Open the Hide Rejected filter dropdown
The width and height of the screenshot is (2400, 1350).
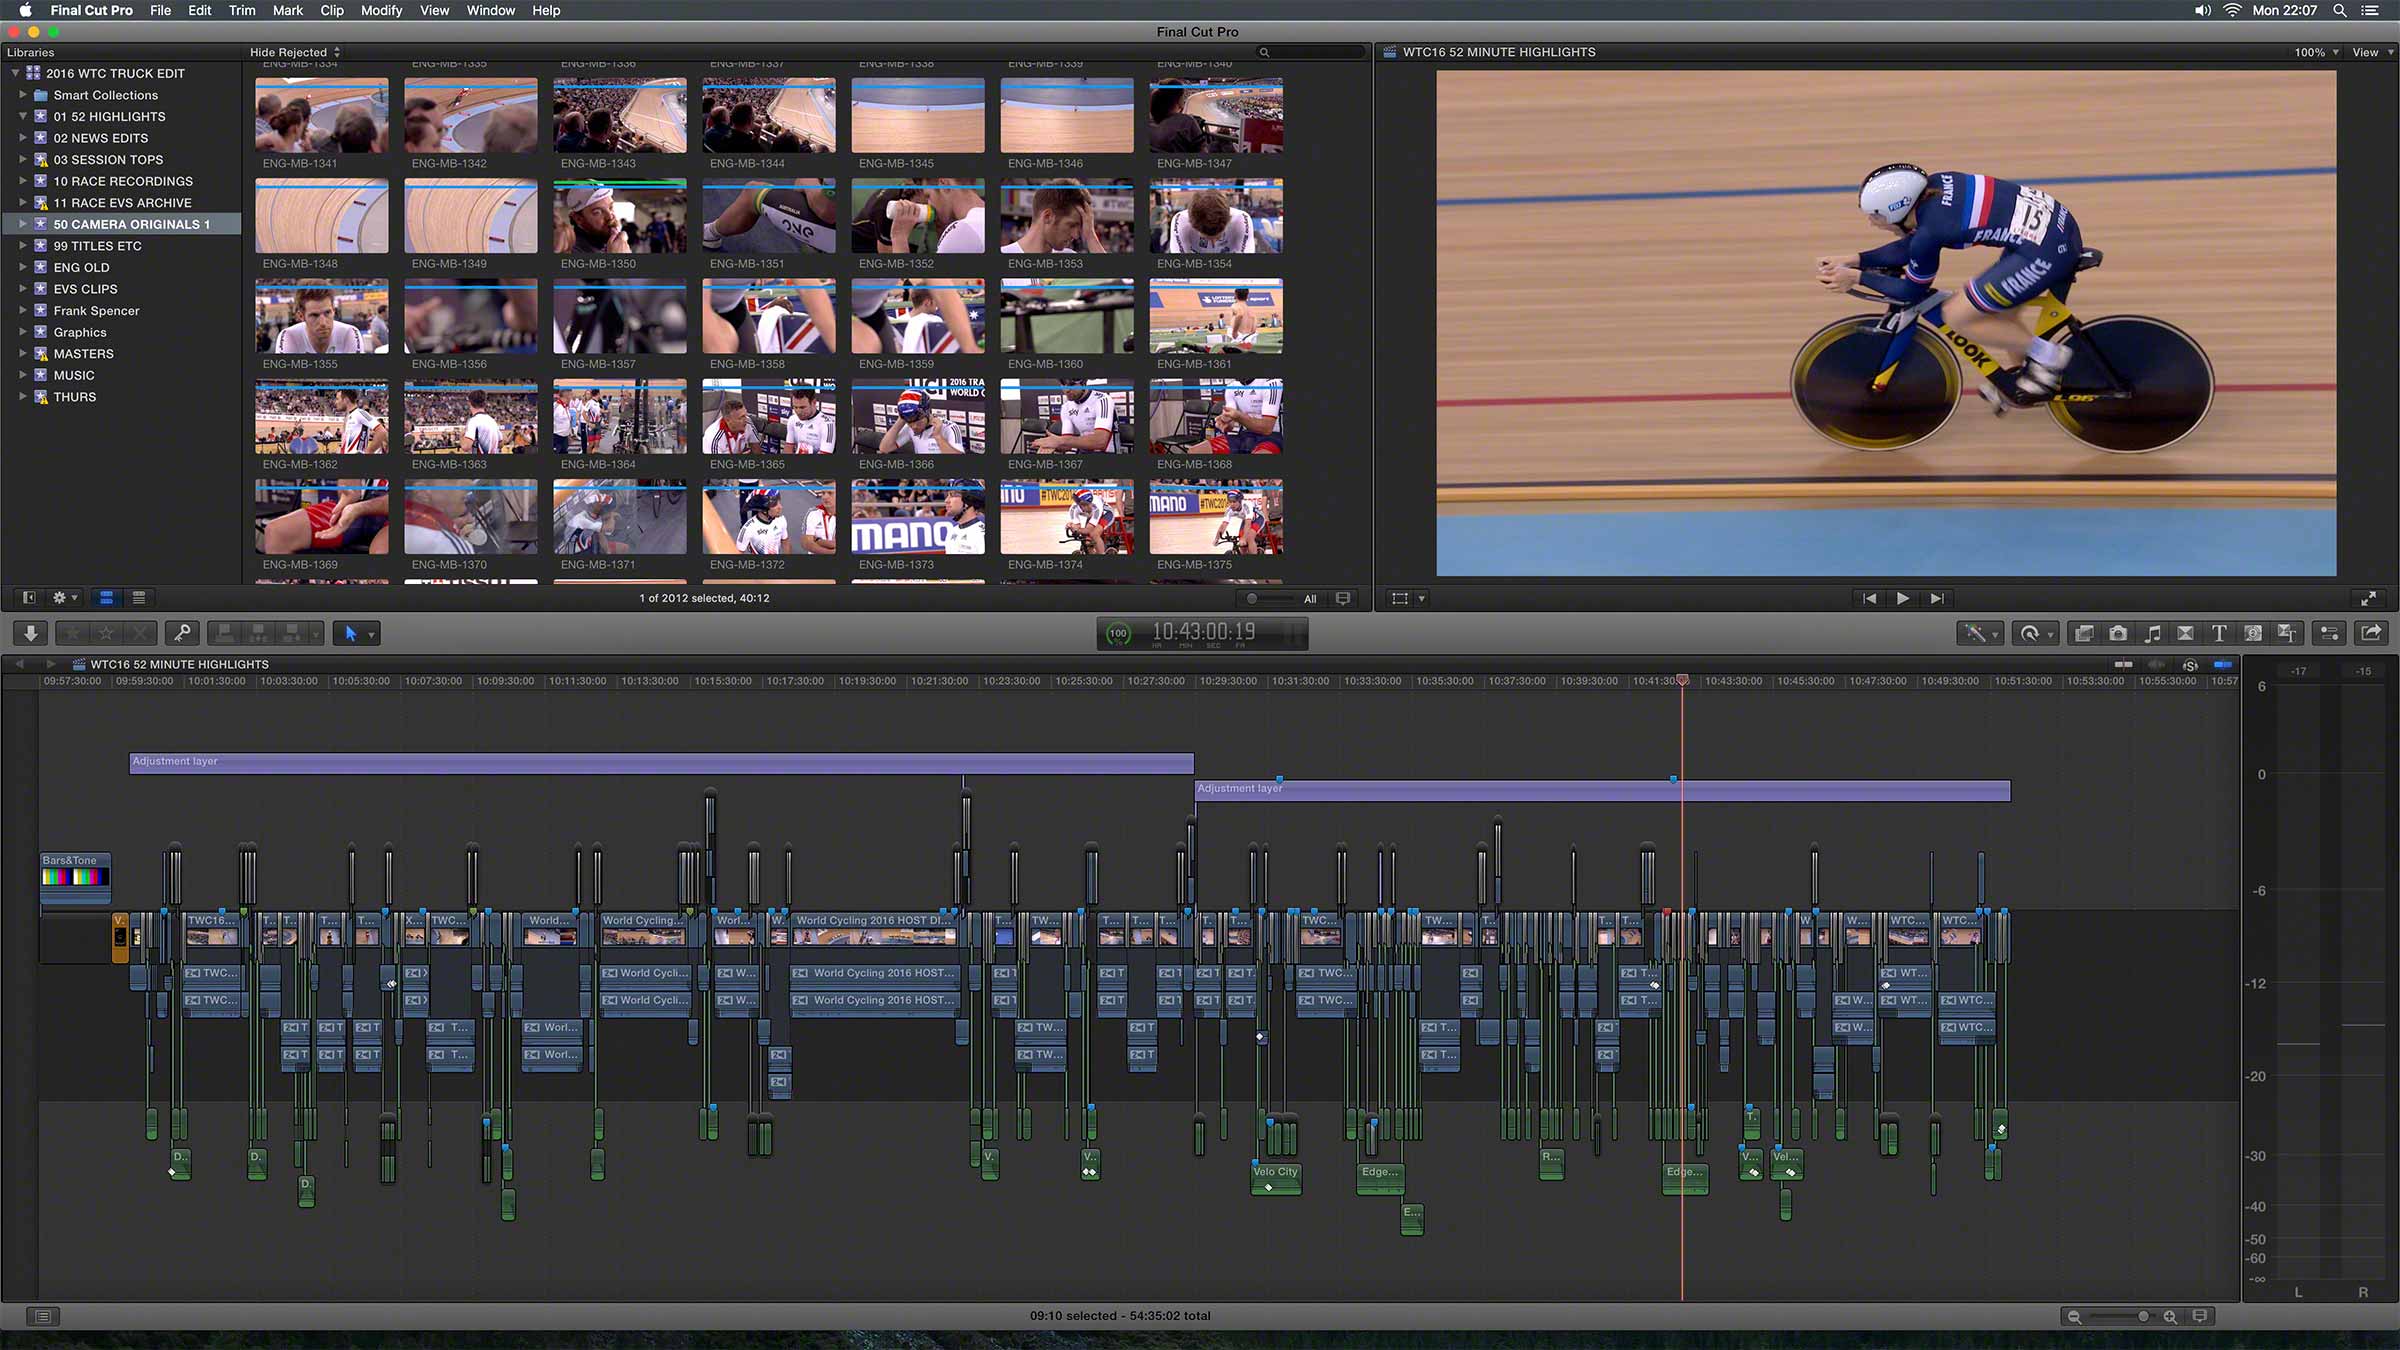(295, 52)
